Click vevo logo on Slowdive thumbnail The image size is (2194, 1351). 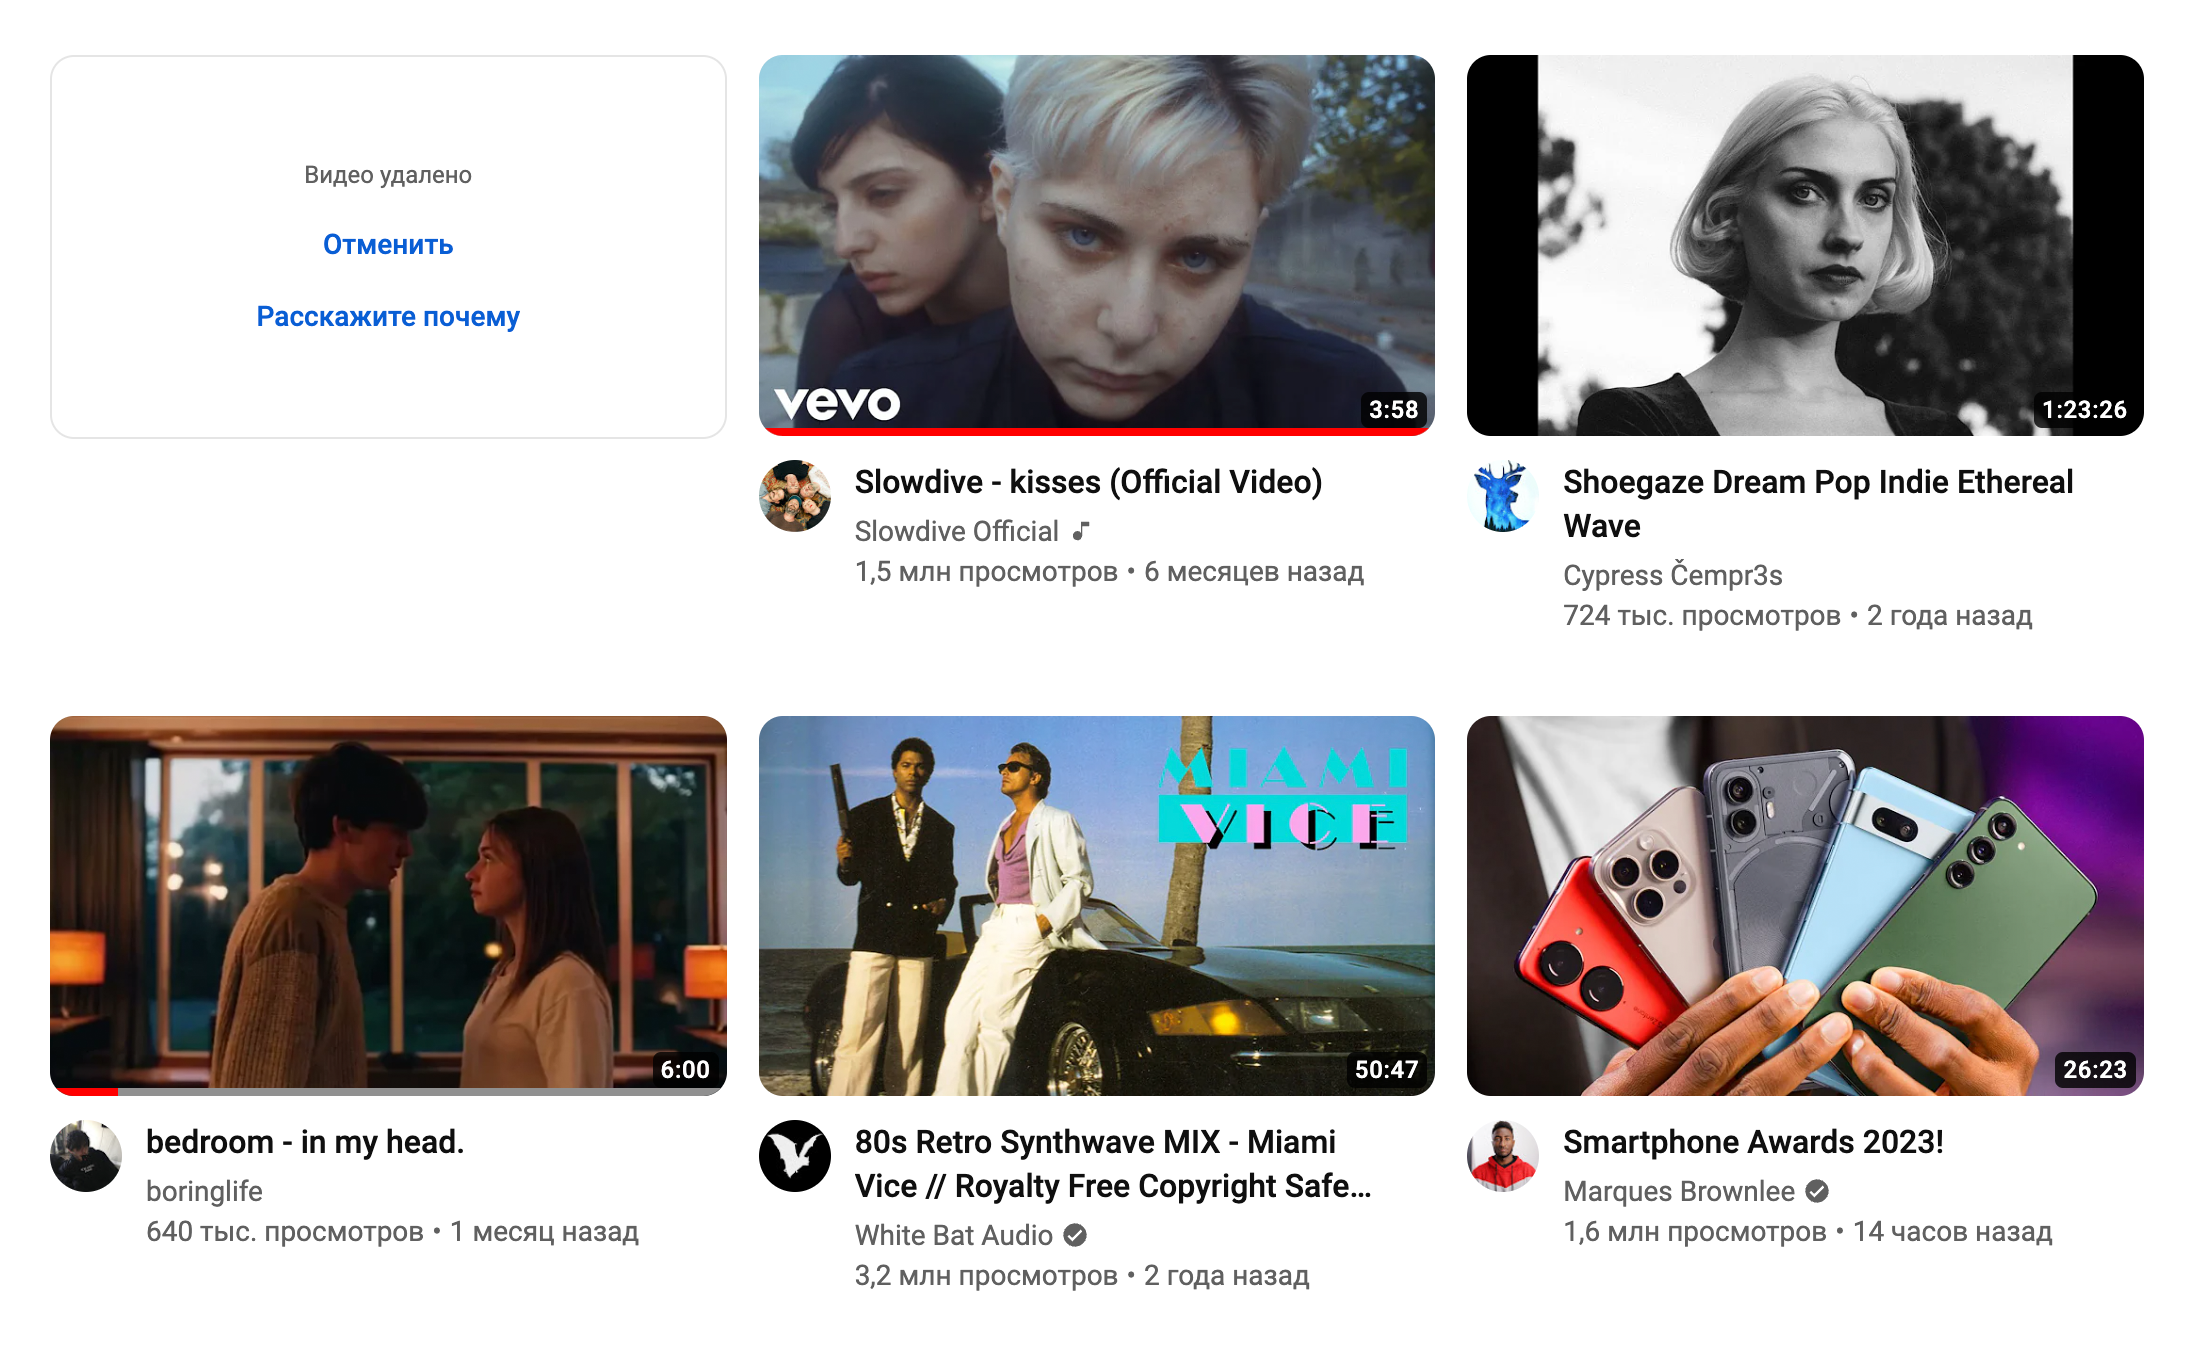(837, 403)
